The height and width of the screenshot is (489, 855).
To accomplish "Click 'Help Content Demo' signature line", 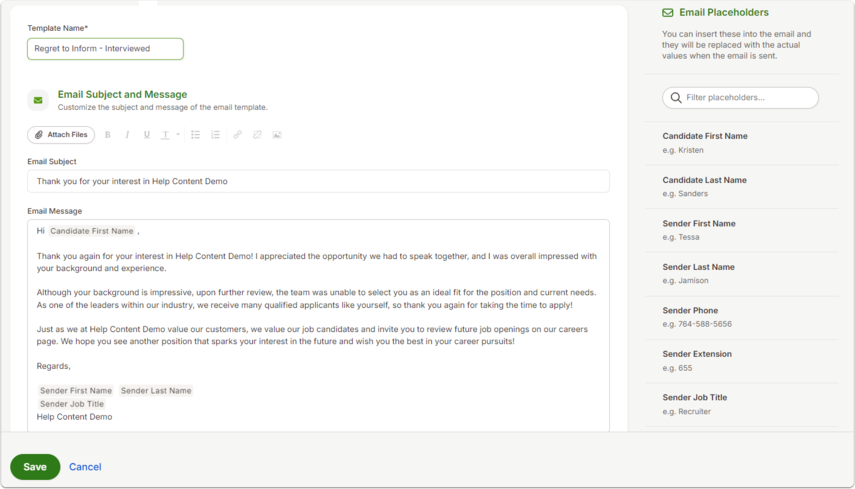I will click(x=74, y=417).
